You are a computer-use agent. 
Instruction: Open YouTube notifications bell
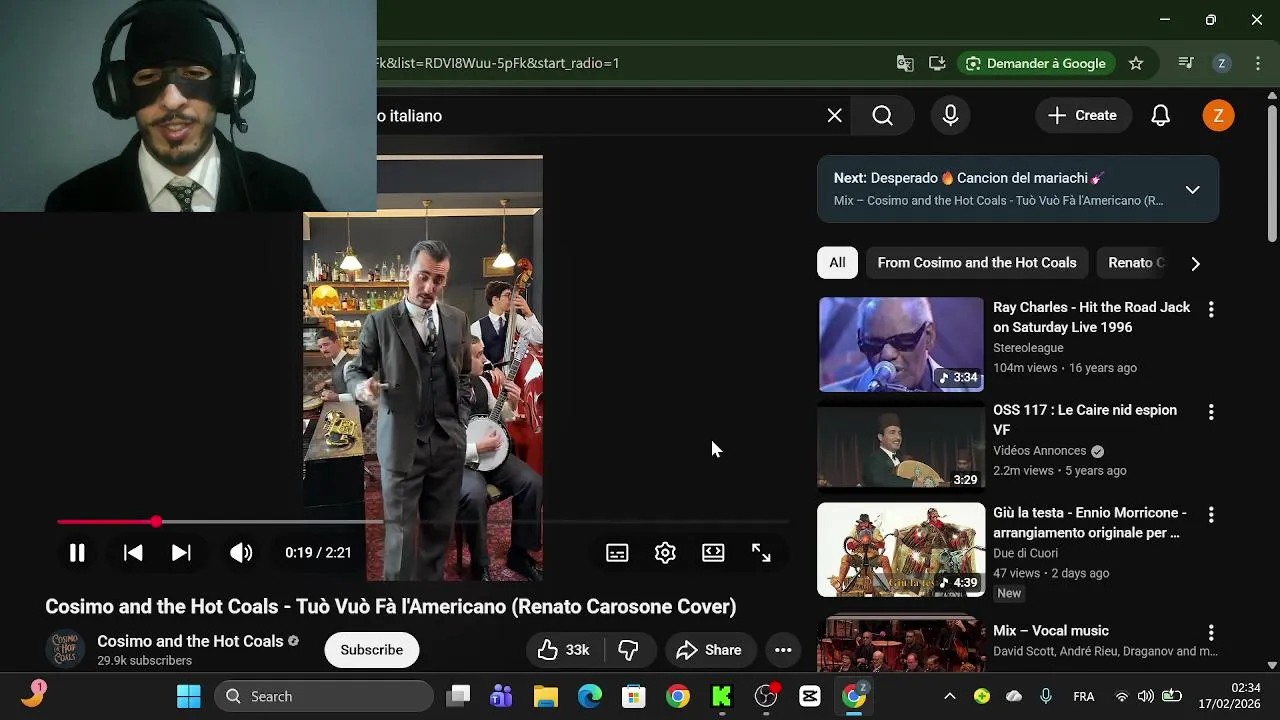pos(1160,116)
